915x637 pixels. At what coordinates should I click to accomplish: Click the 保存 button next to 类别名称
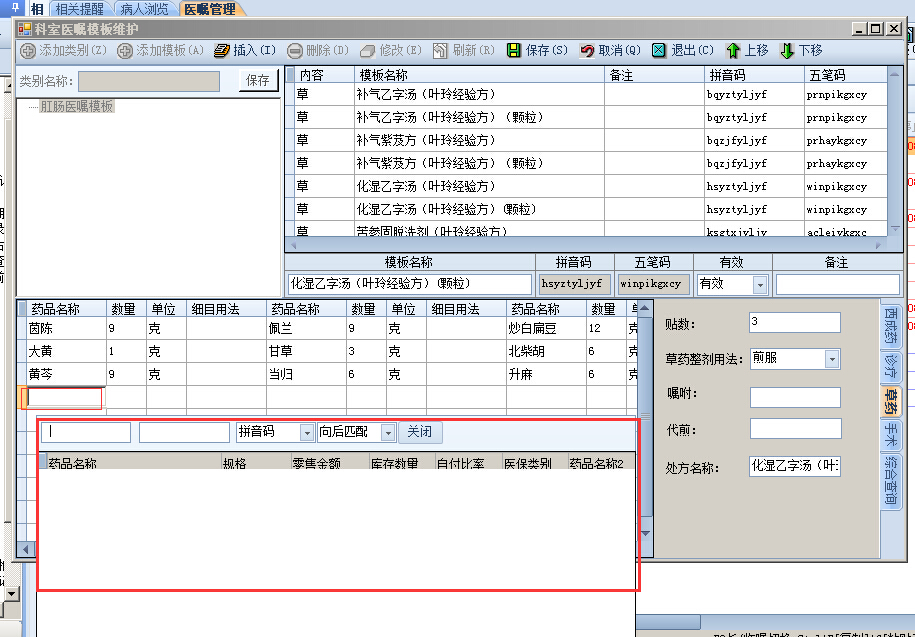[258, 80]
